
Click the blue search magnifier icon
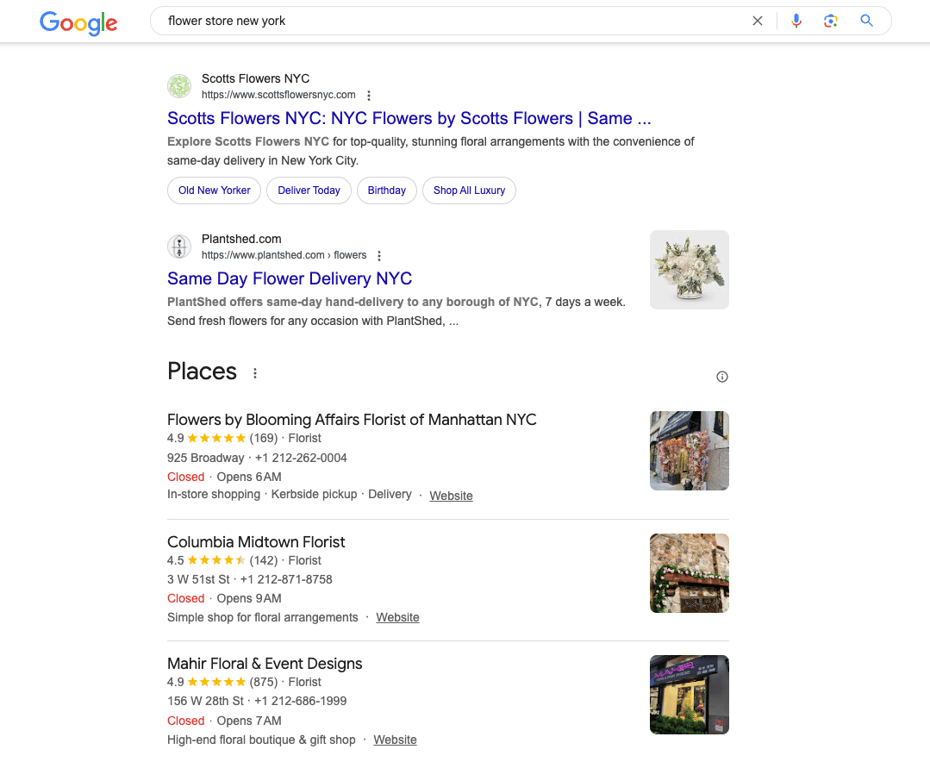[866, 20]
